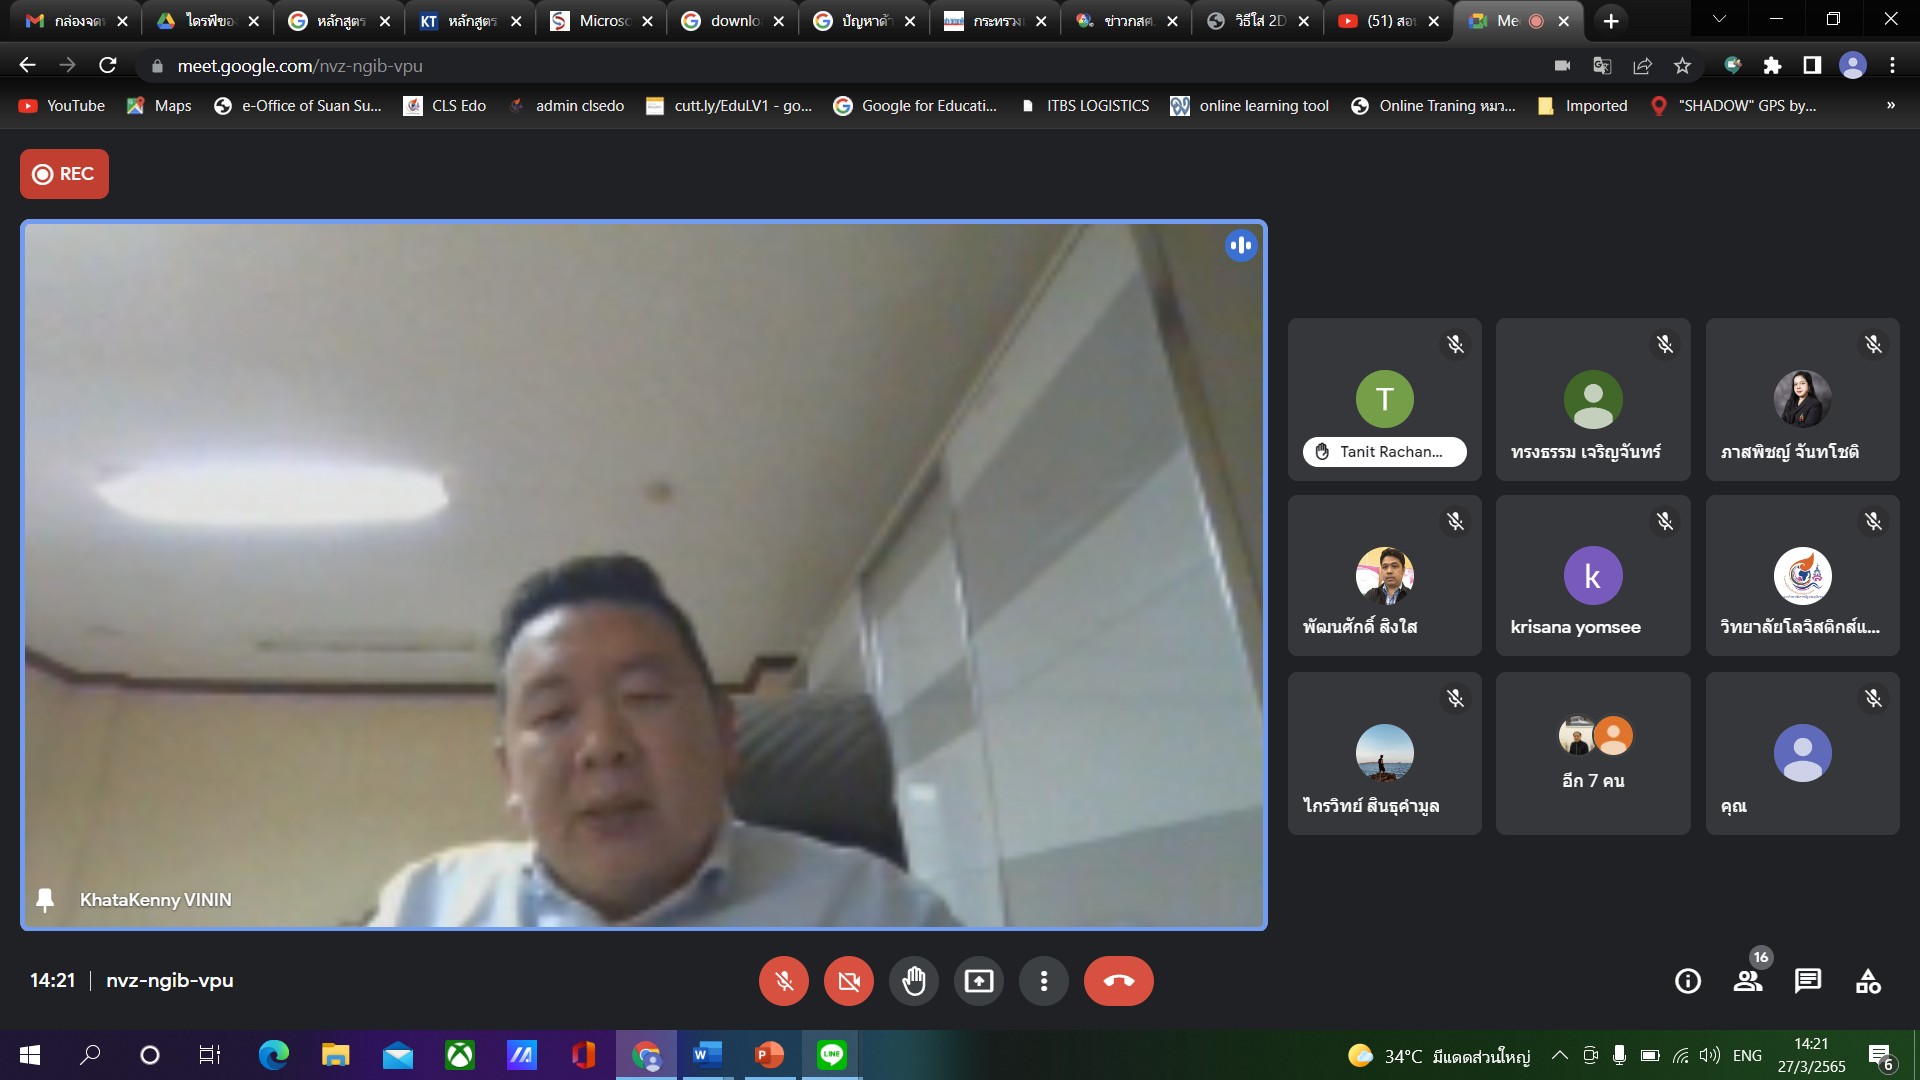Open the activities shapes icon
Screen dimensions: 1920x1080
coord(1868,981)
